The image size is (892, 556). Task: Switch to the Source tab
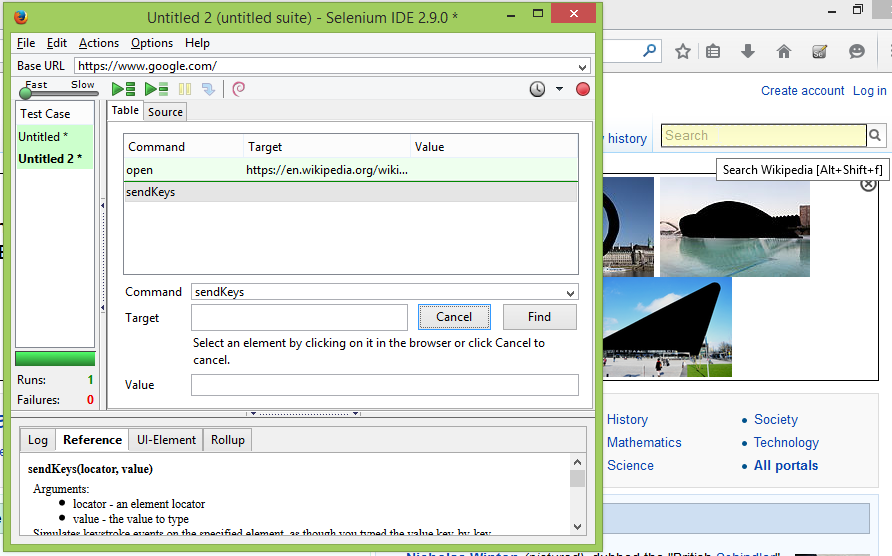165,112
